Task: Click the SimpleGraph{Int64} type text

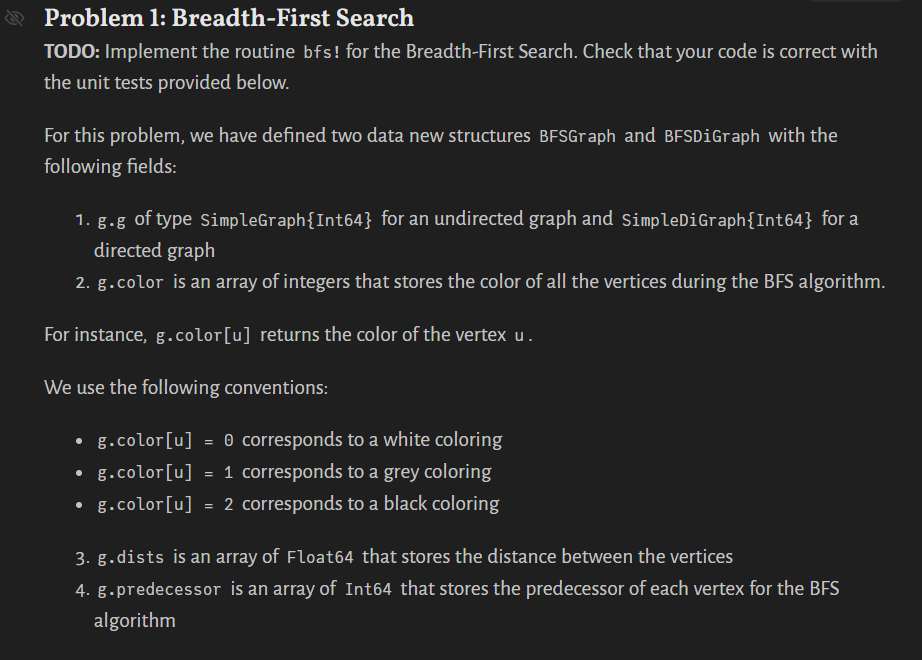Action: click(x=287, y=219)
